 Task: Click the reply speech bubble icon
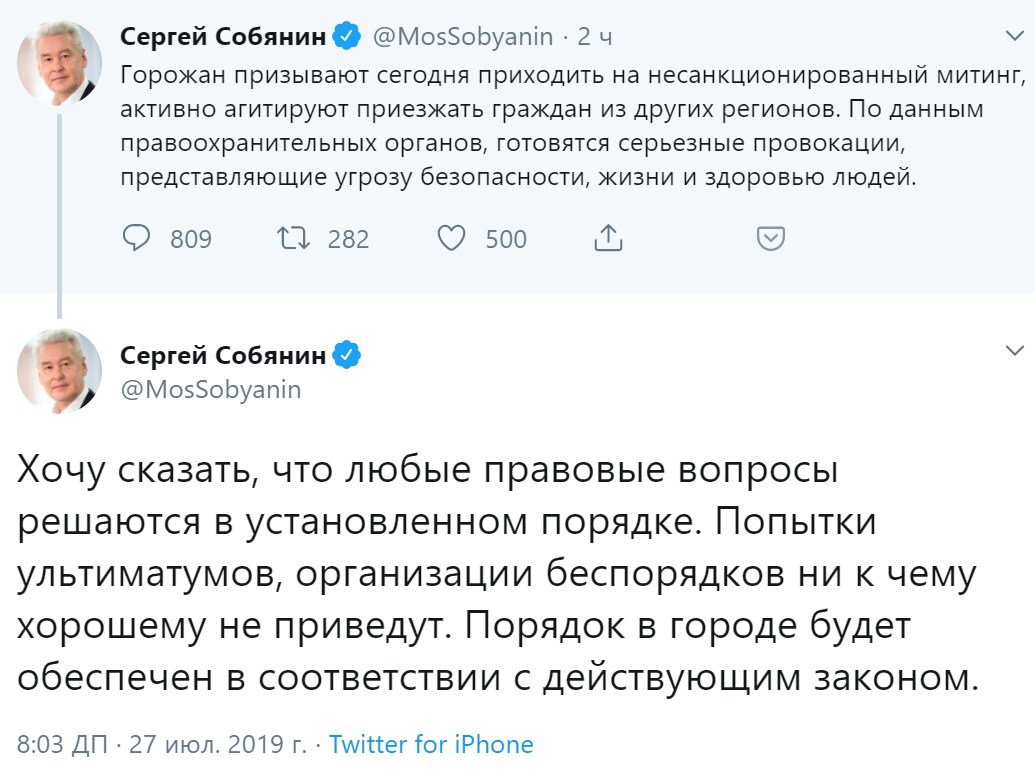point(136,238)
